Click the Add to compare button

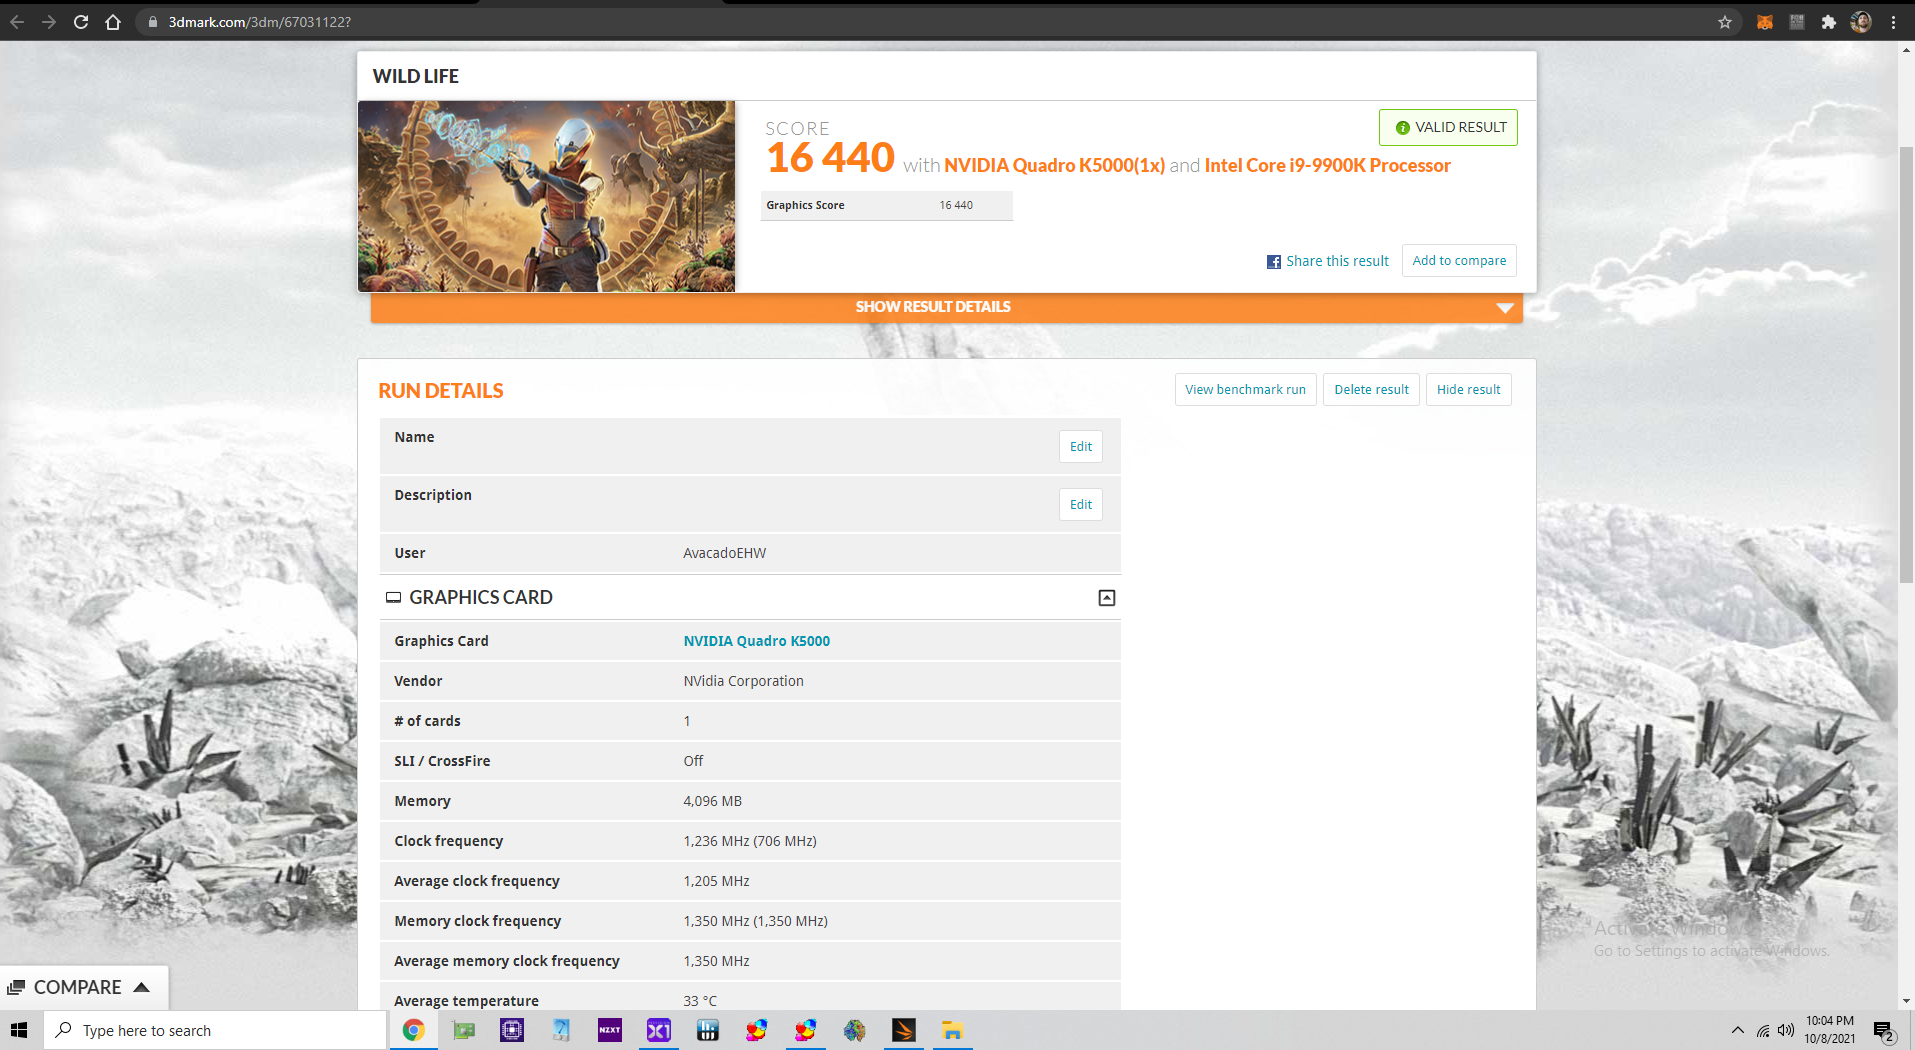click(x=1459, y=260)
